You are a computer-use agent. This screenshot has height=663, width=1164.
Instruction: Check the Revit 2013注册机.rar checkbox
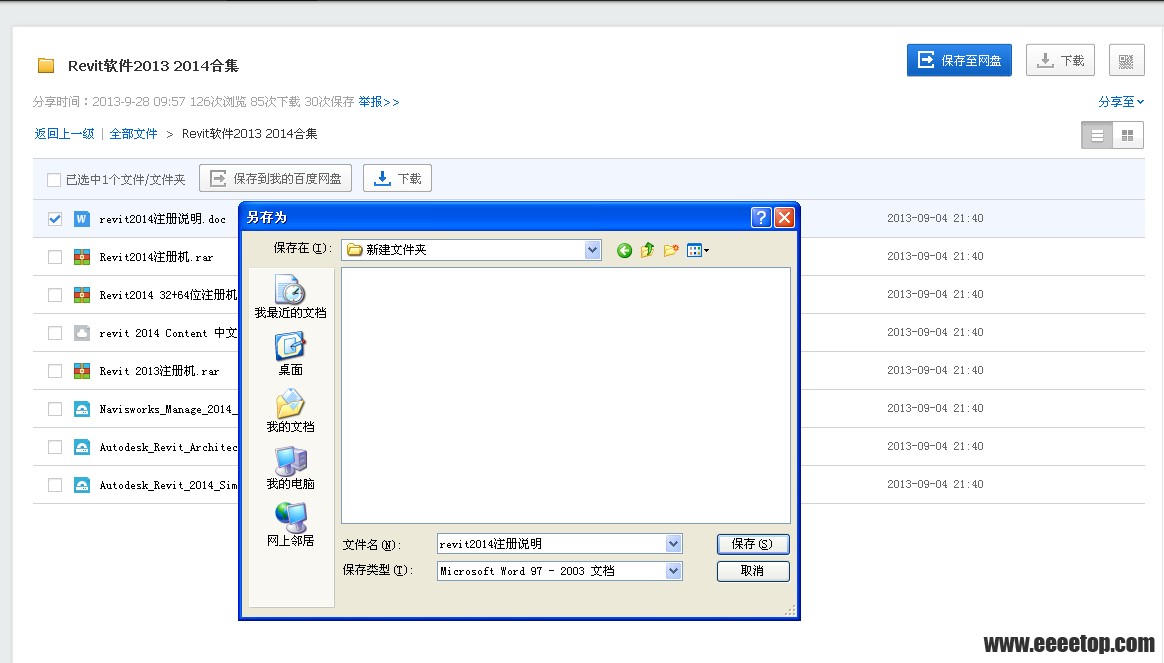coord(55,371)
